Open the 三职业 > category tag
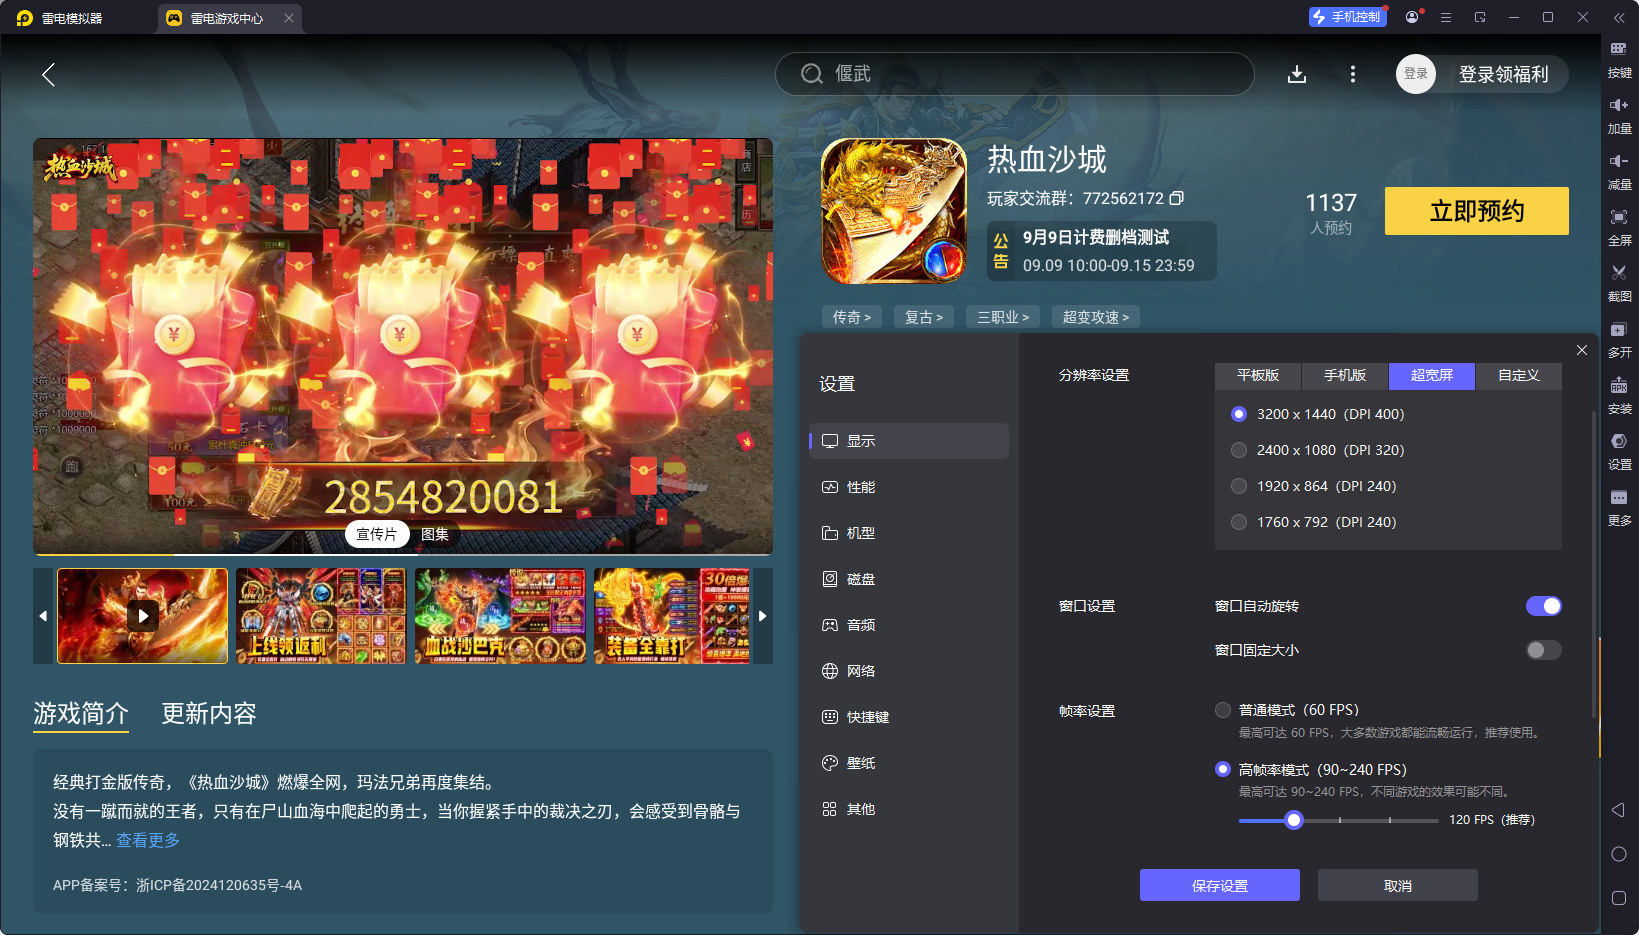 coord(1003,317)
